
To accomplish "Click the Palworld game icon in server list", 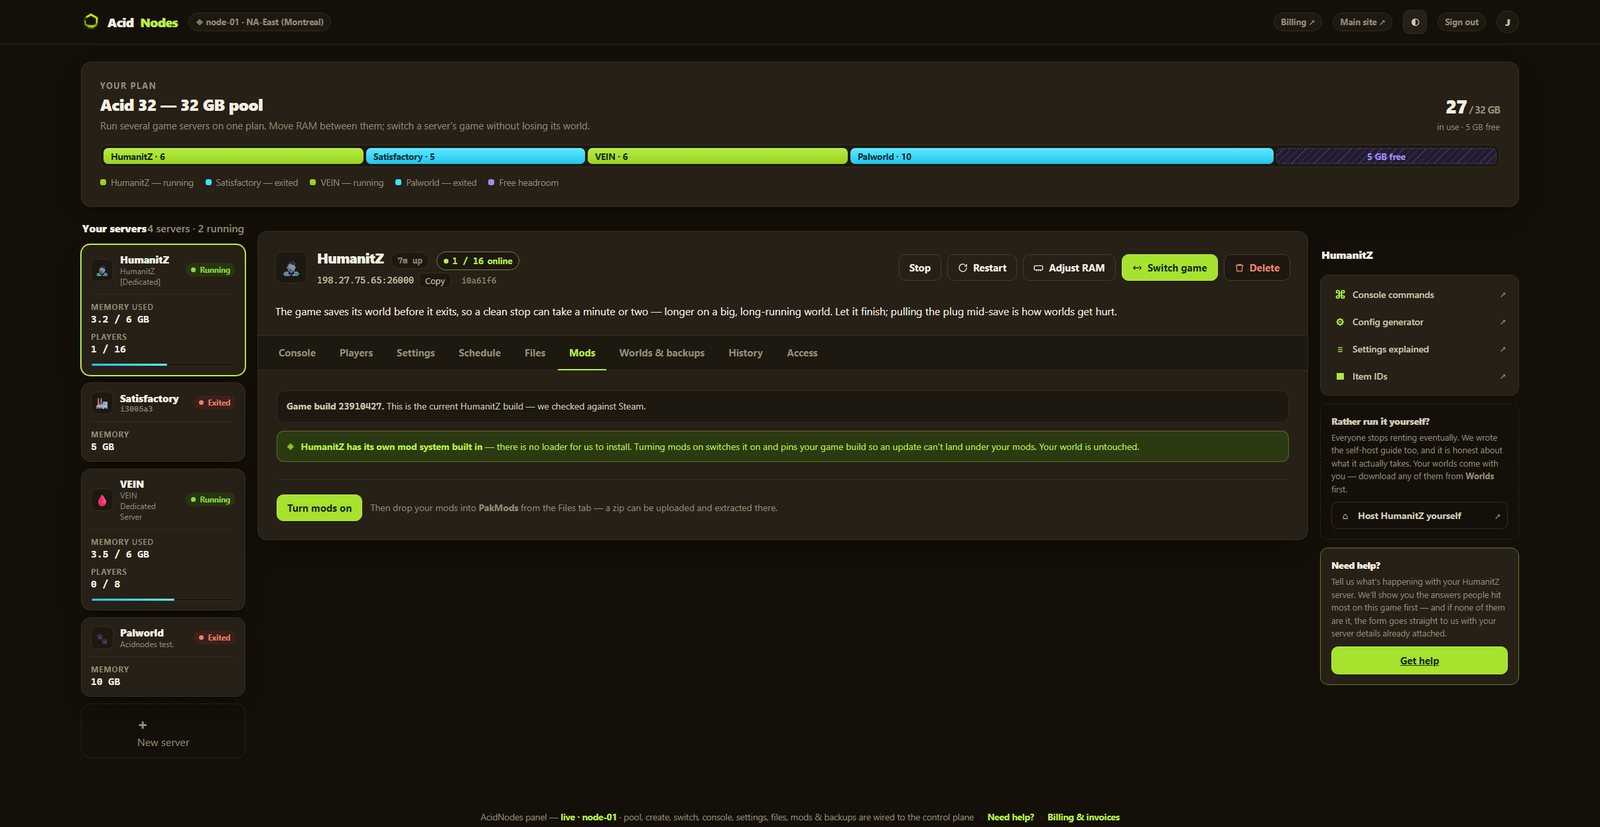I will click(102, 638).
